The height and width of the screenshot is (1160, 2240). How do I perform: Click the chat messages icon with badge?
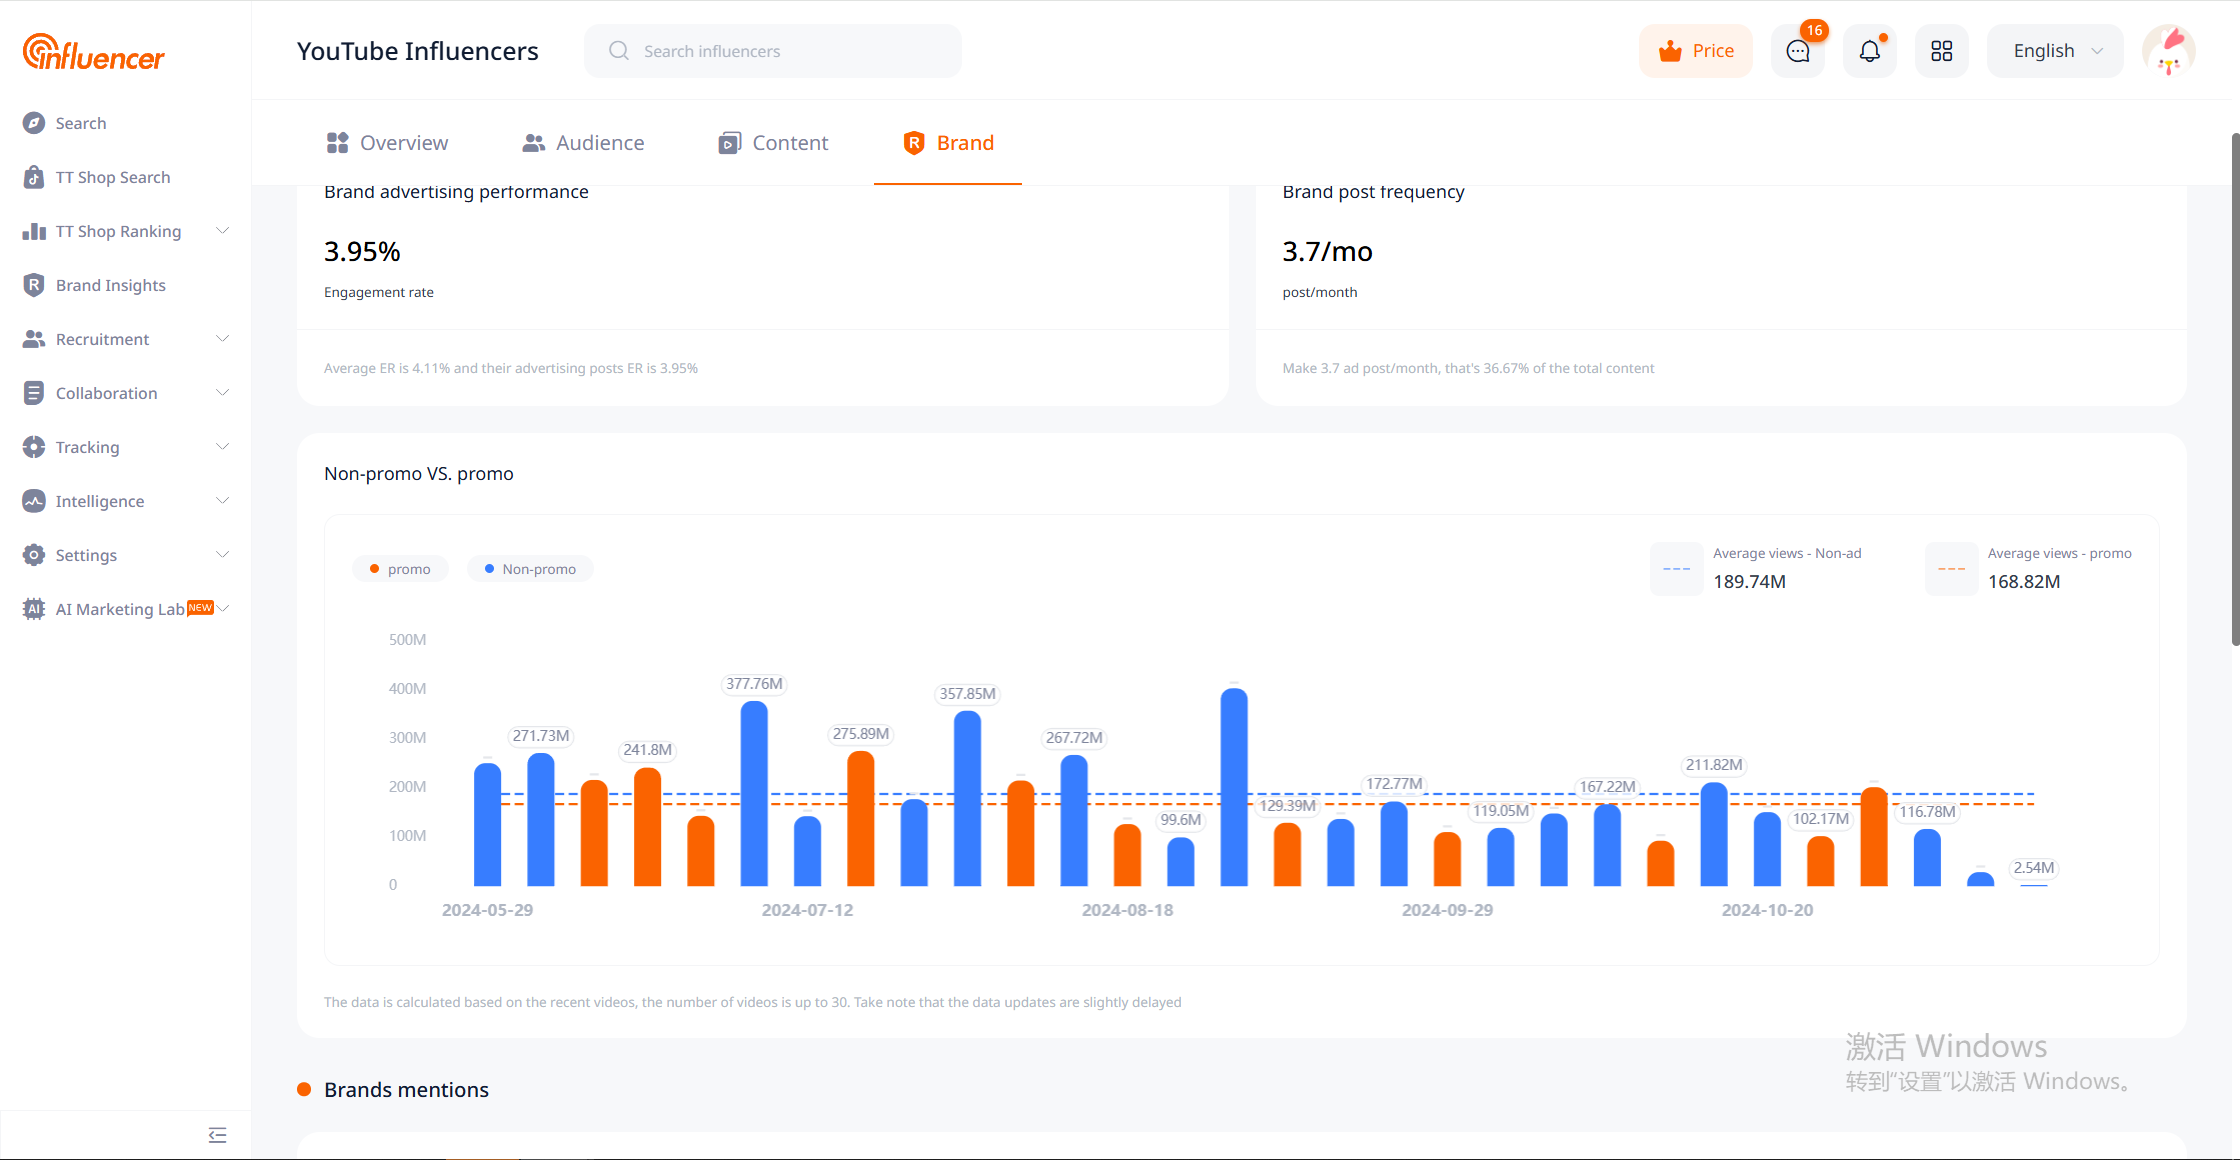pyautogui.click(x=1798, y=51)
